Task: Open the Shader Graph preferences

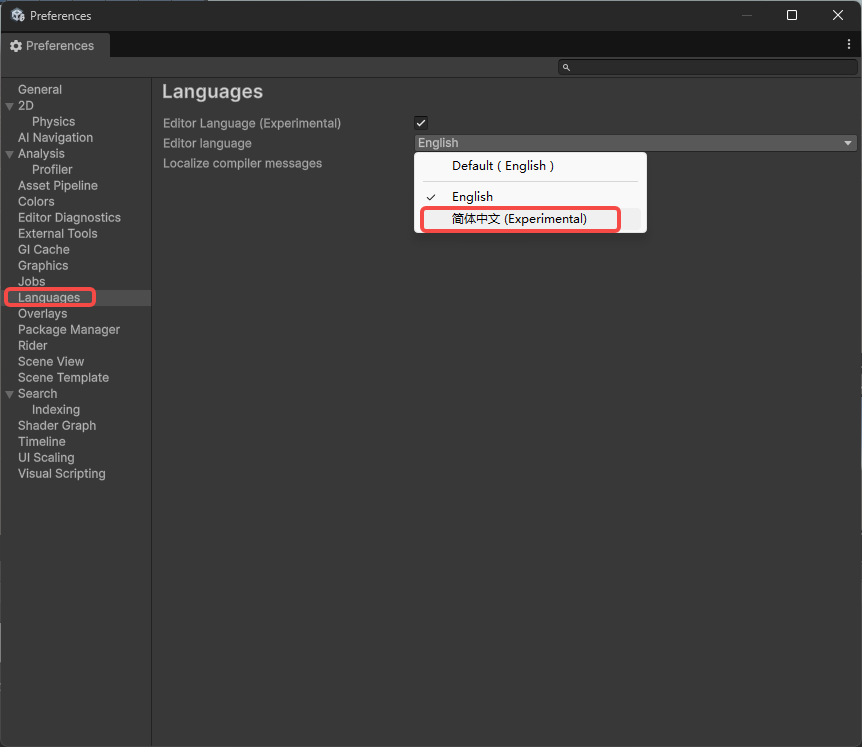Action: (57, 425)
